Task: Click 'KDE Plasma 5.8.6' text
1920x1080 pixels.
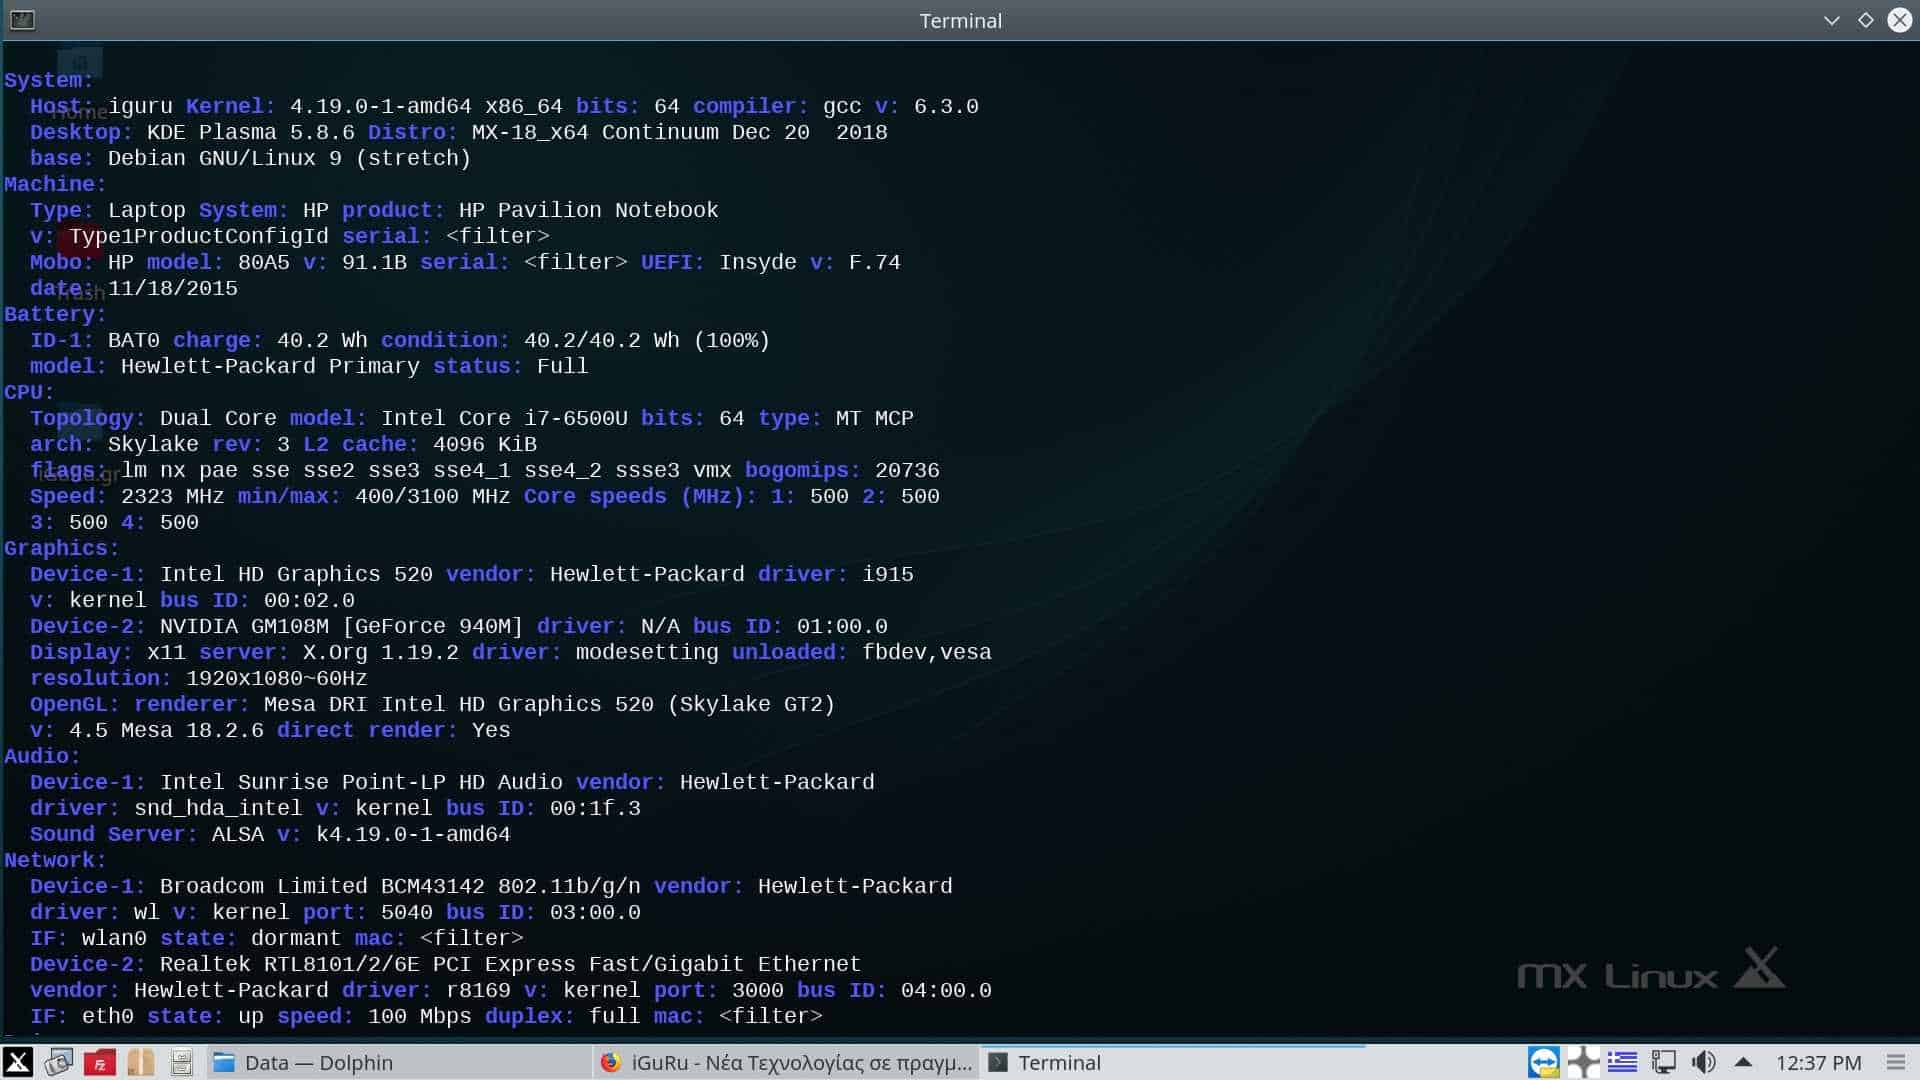Action: click(x=250, y=132)
